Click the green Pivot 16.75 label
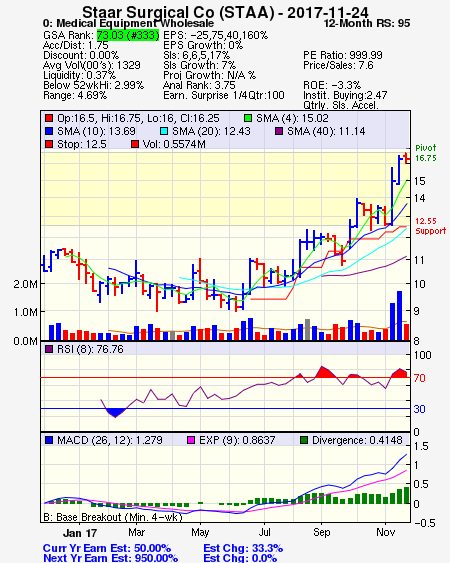 coord(426,153)
